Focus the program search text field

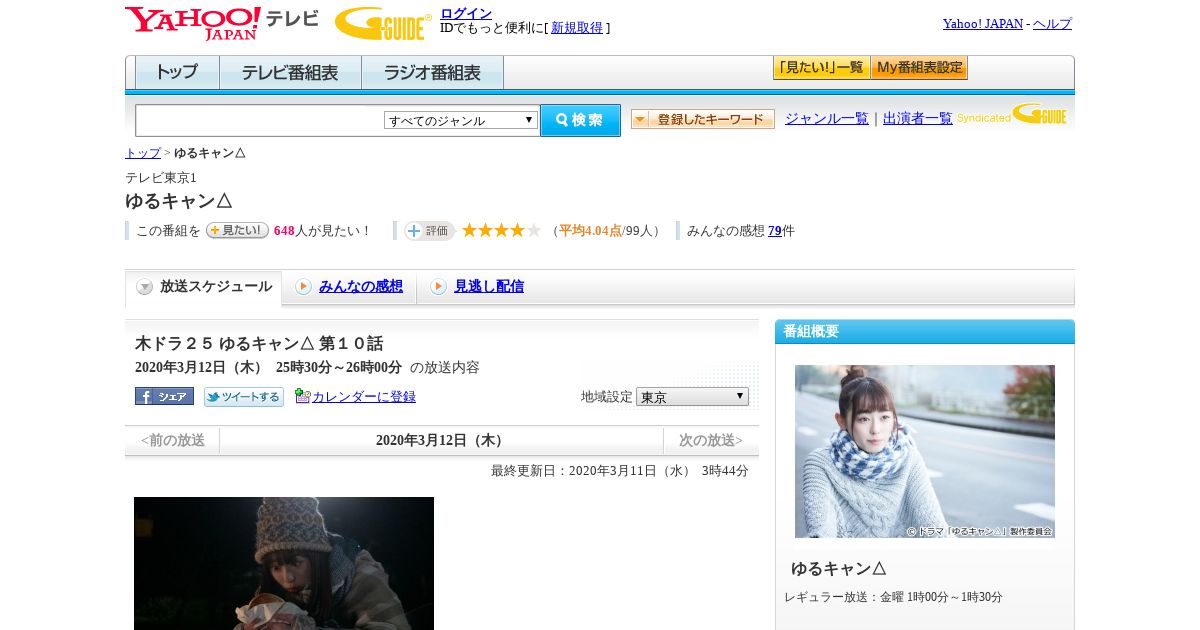pyautogui.click(x=259, y=120)
